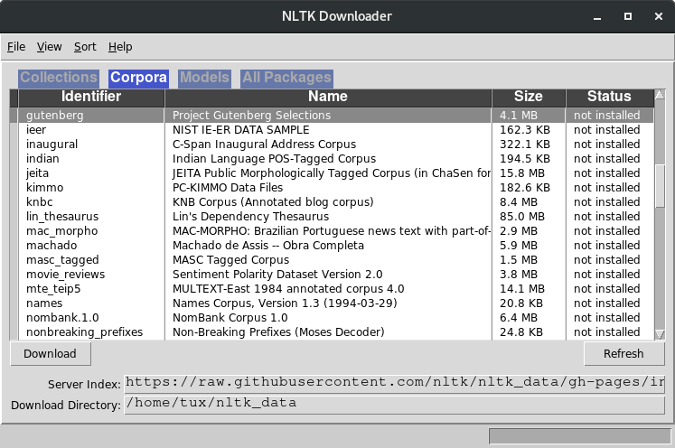Select the indian identifier

(43, 159)
